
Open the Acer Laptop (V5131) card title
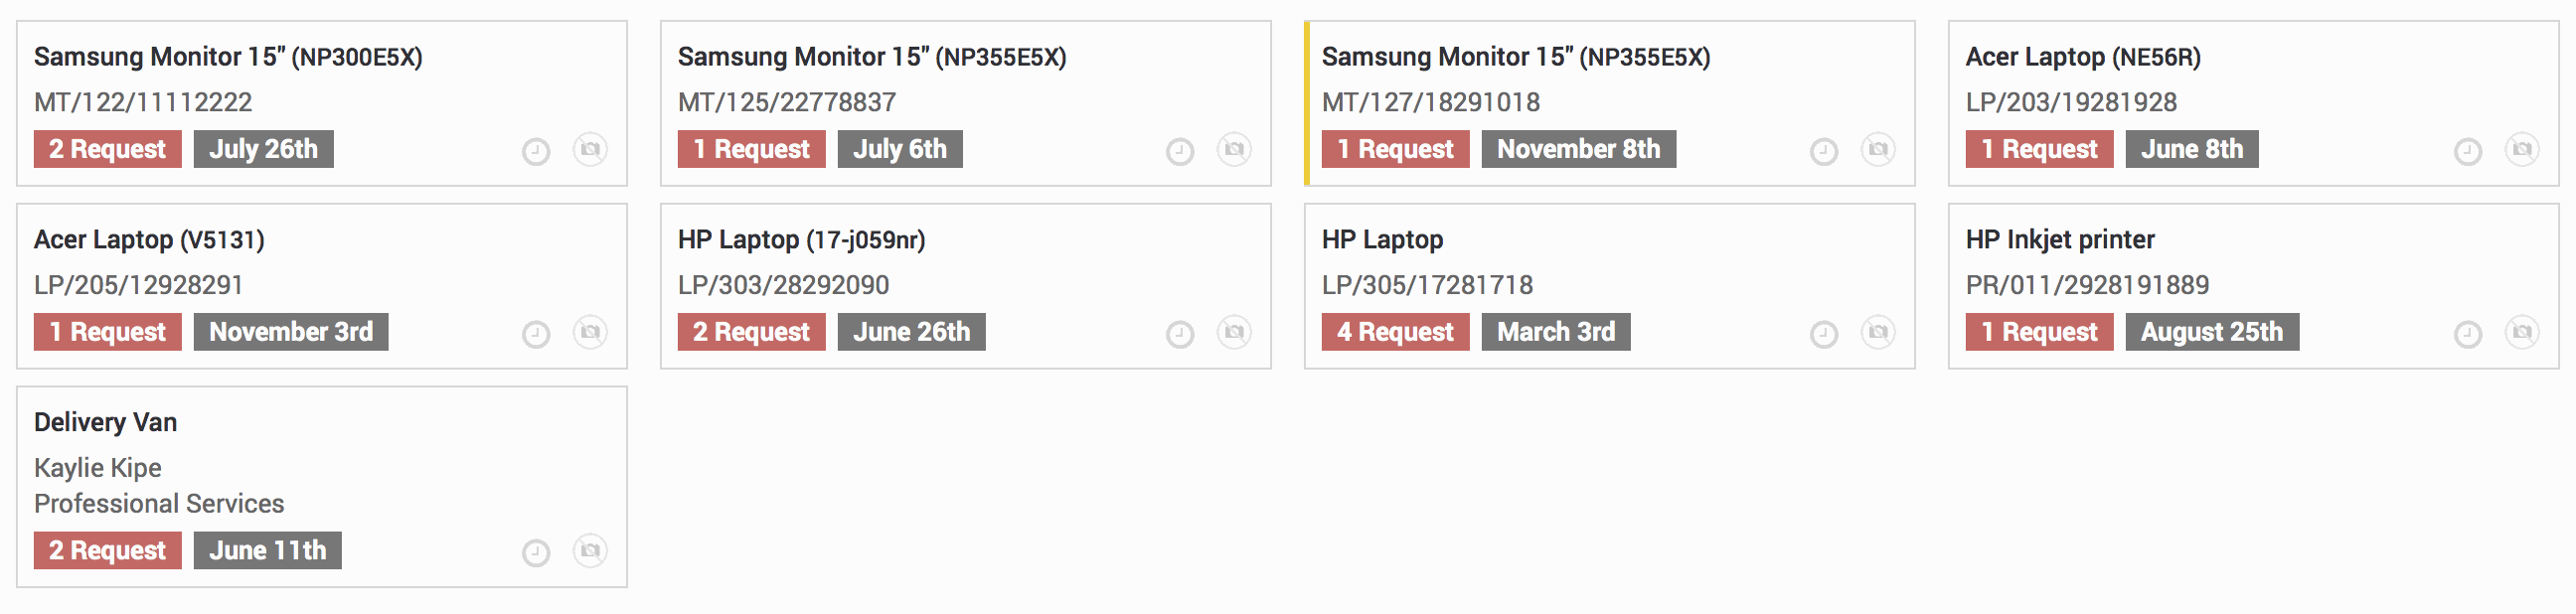click(x=149, y=240)
